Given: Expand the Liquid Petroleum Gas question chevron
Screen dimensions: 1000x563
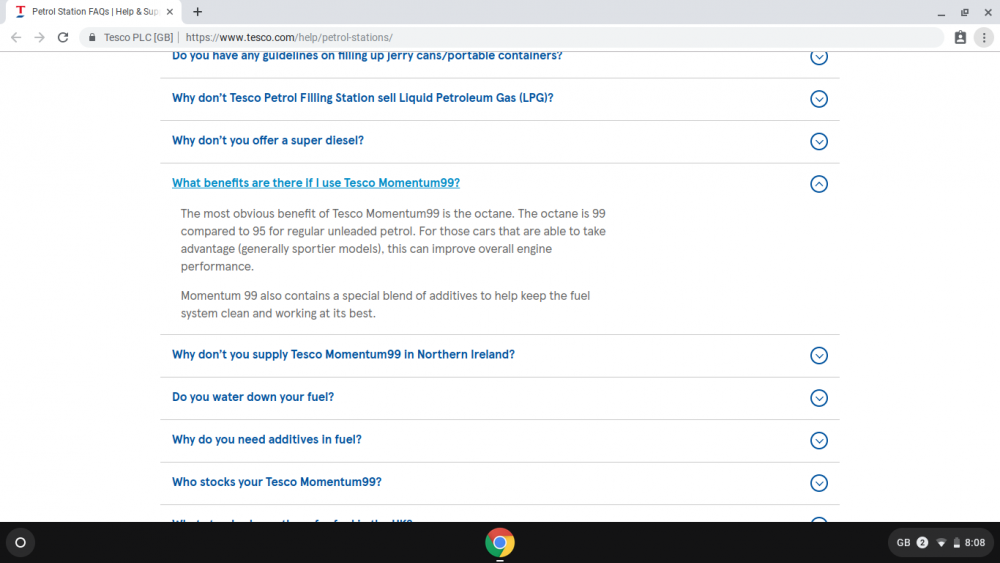Looking at the screenshot, I should (819, 99).
